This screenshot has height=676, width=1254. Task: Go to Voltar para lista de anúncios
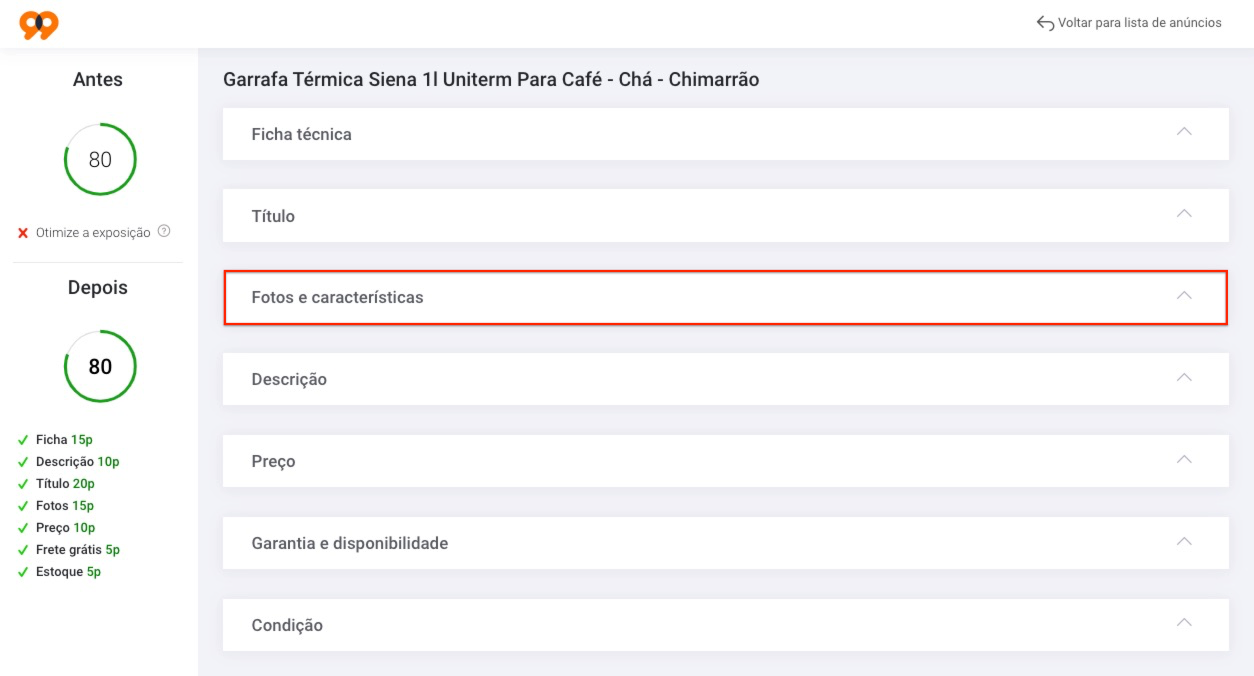coord(1139,23)
